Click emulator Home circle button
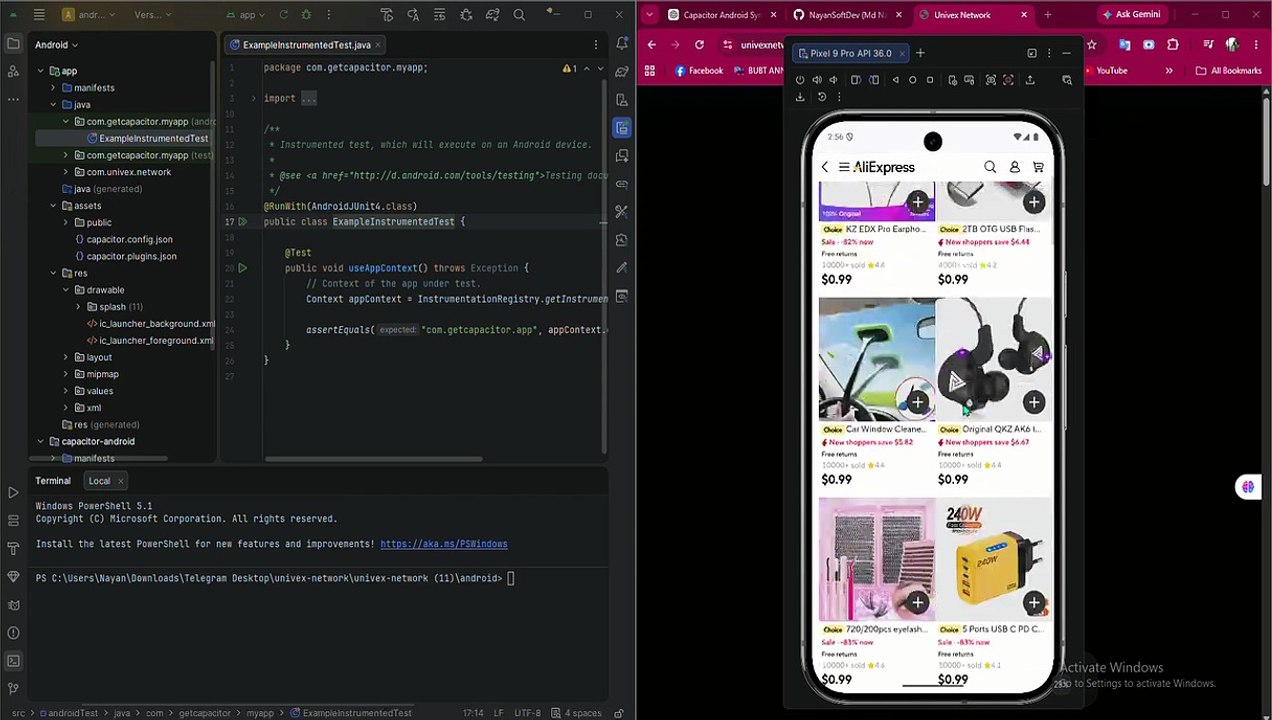 click(x=912, y=80)
